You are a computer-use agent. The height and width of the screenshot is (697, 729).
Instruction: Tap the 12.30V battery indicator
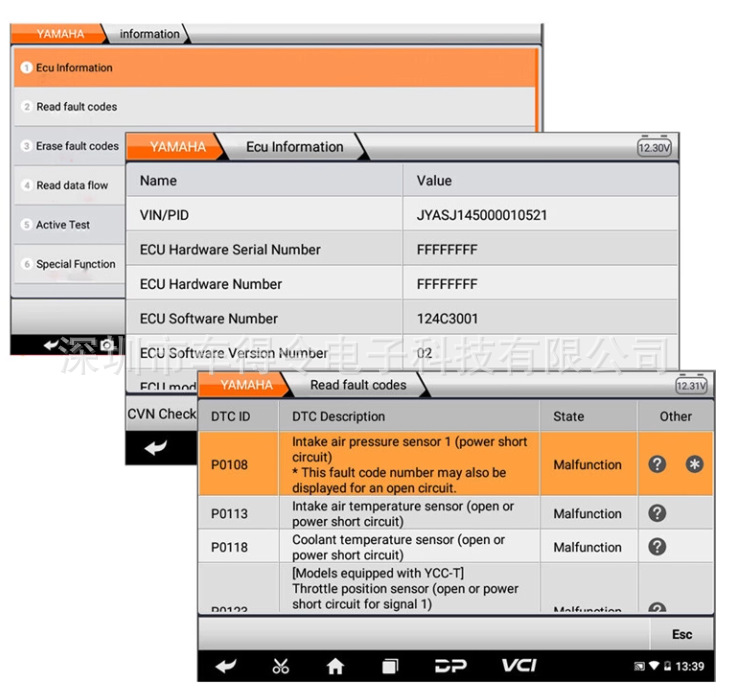point(654,147)
